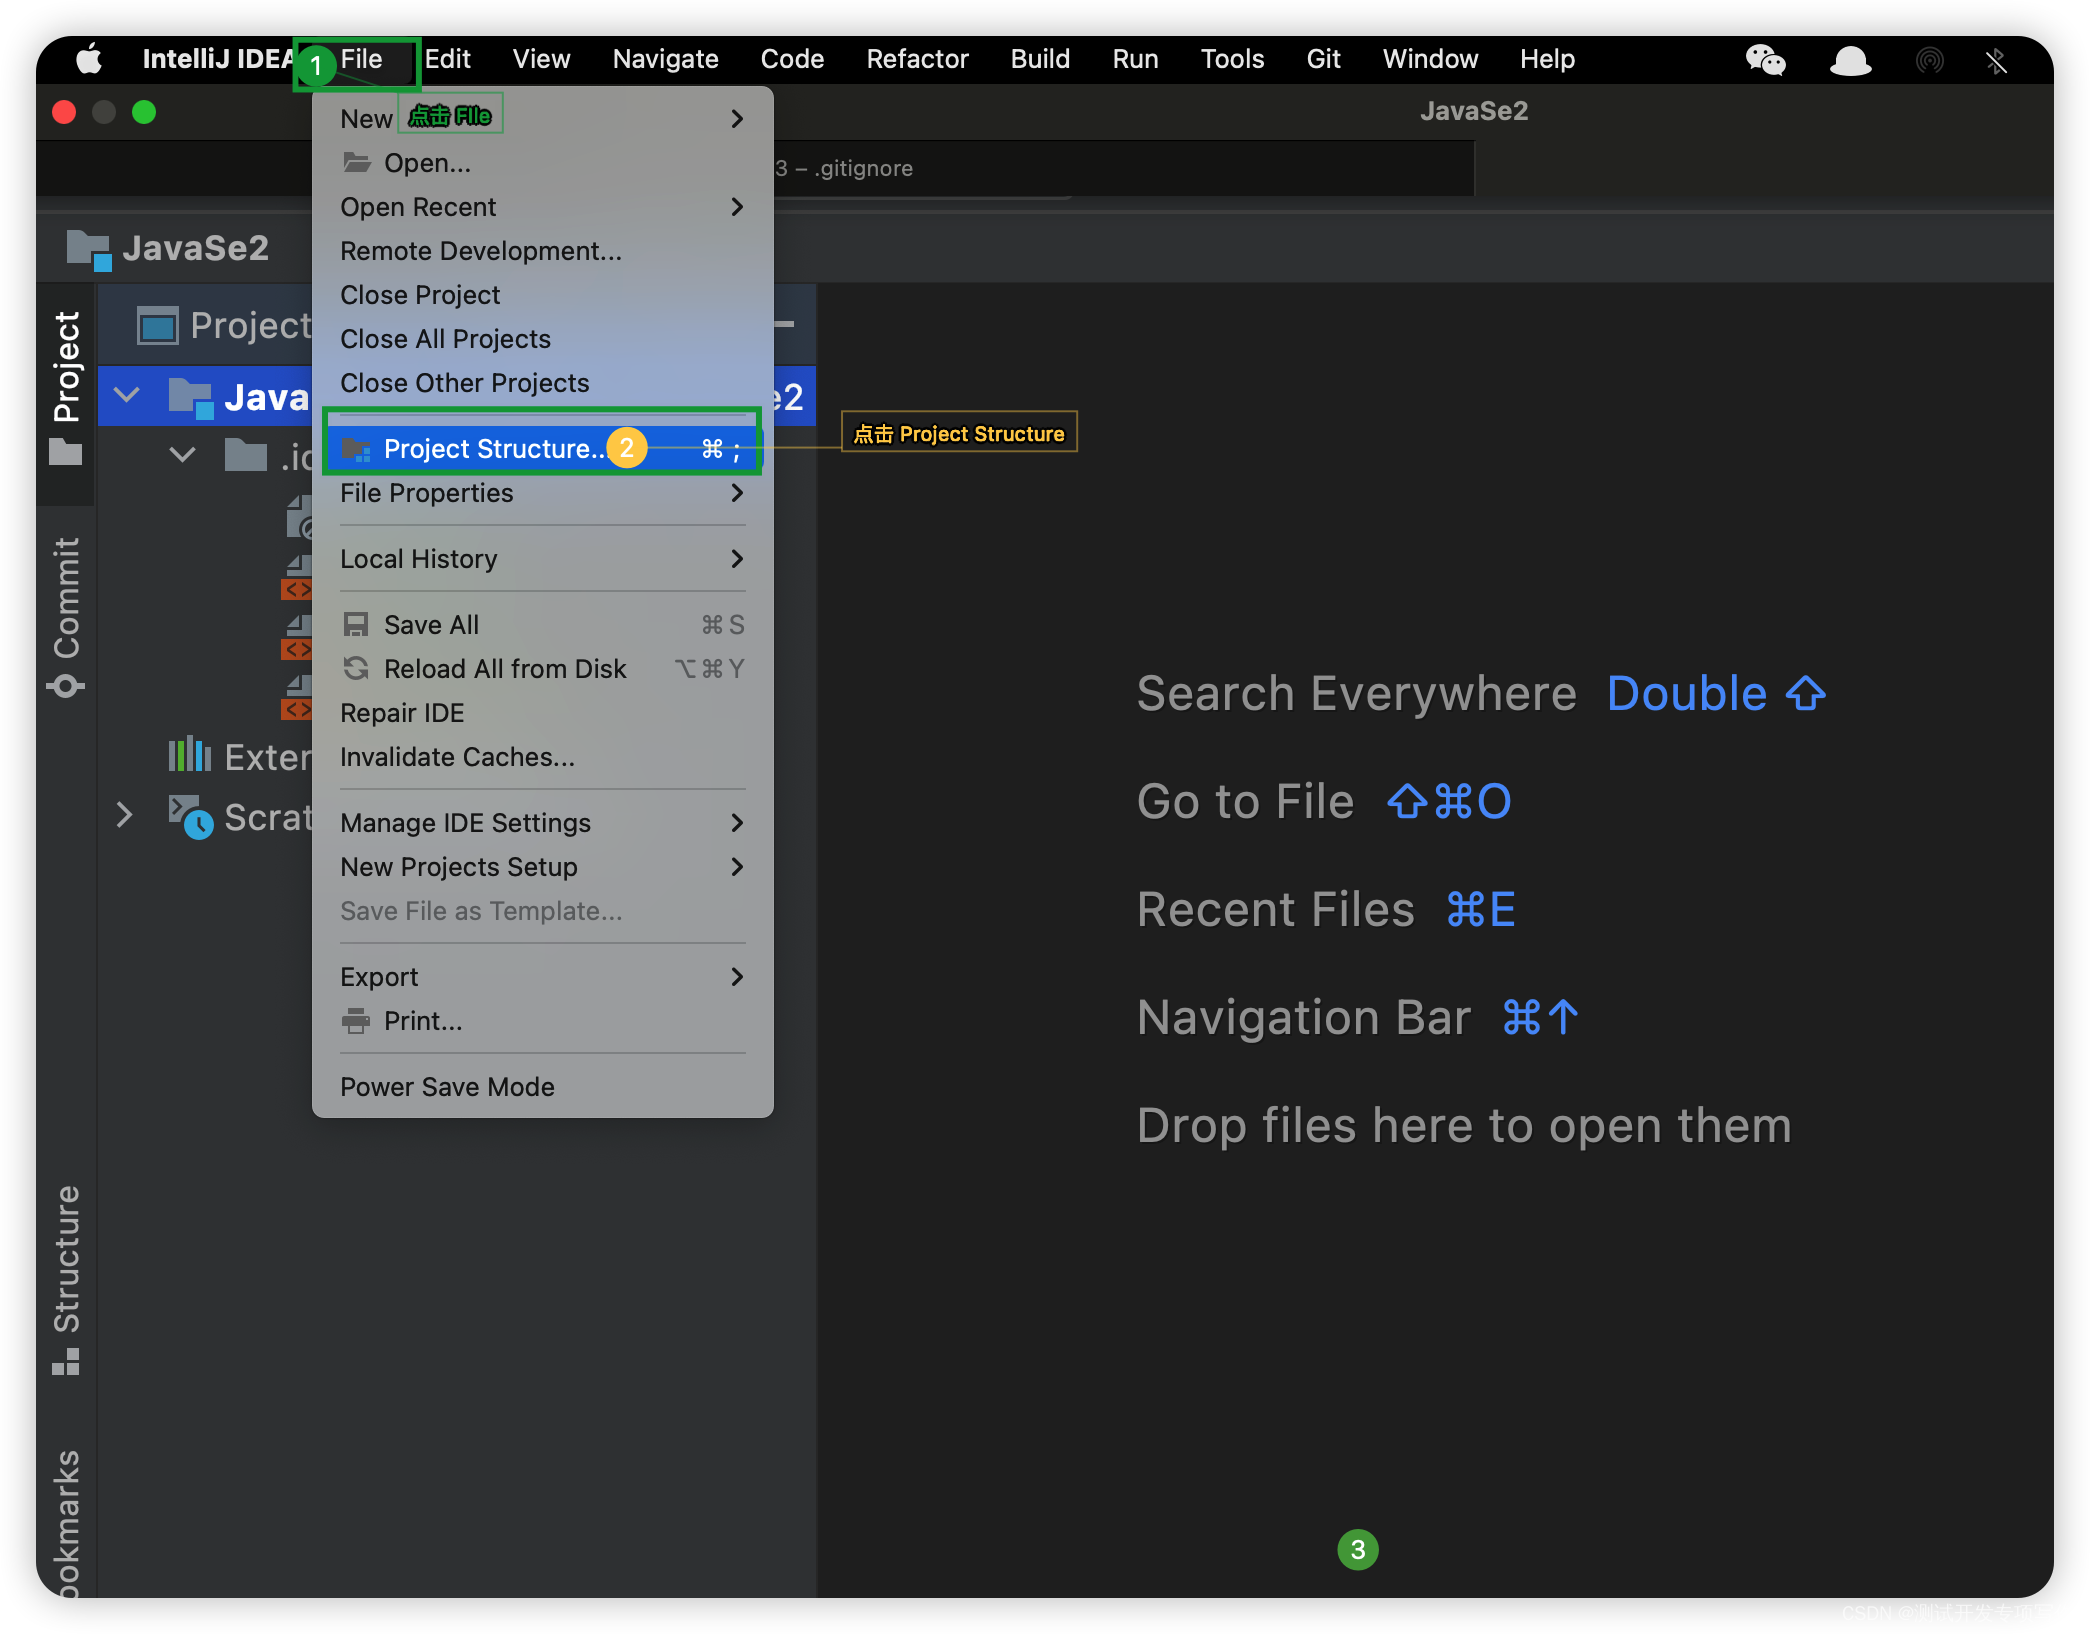
Task: Collapse the JavaSe2 root tree node
Action: coord(127,395)
